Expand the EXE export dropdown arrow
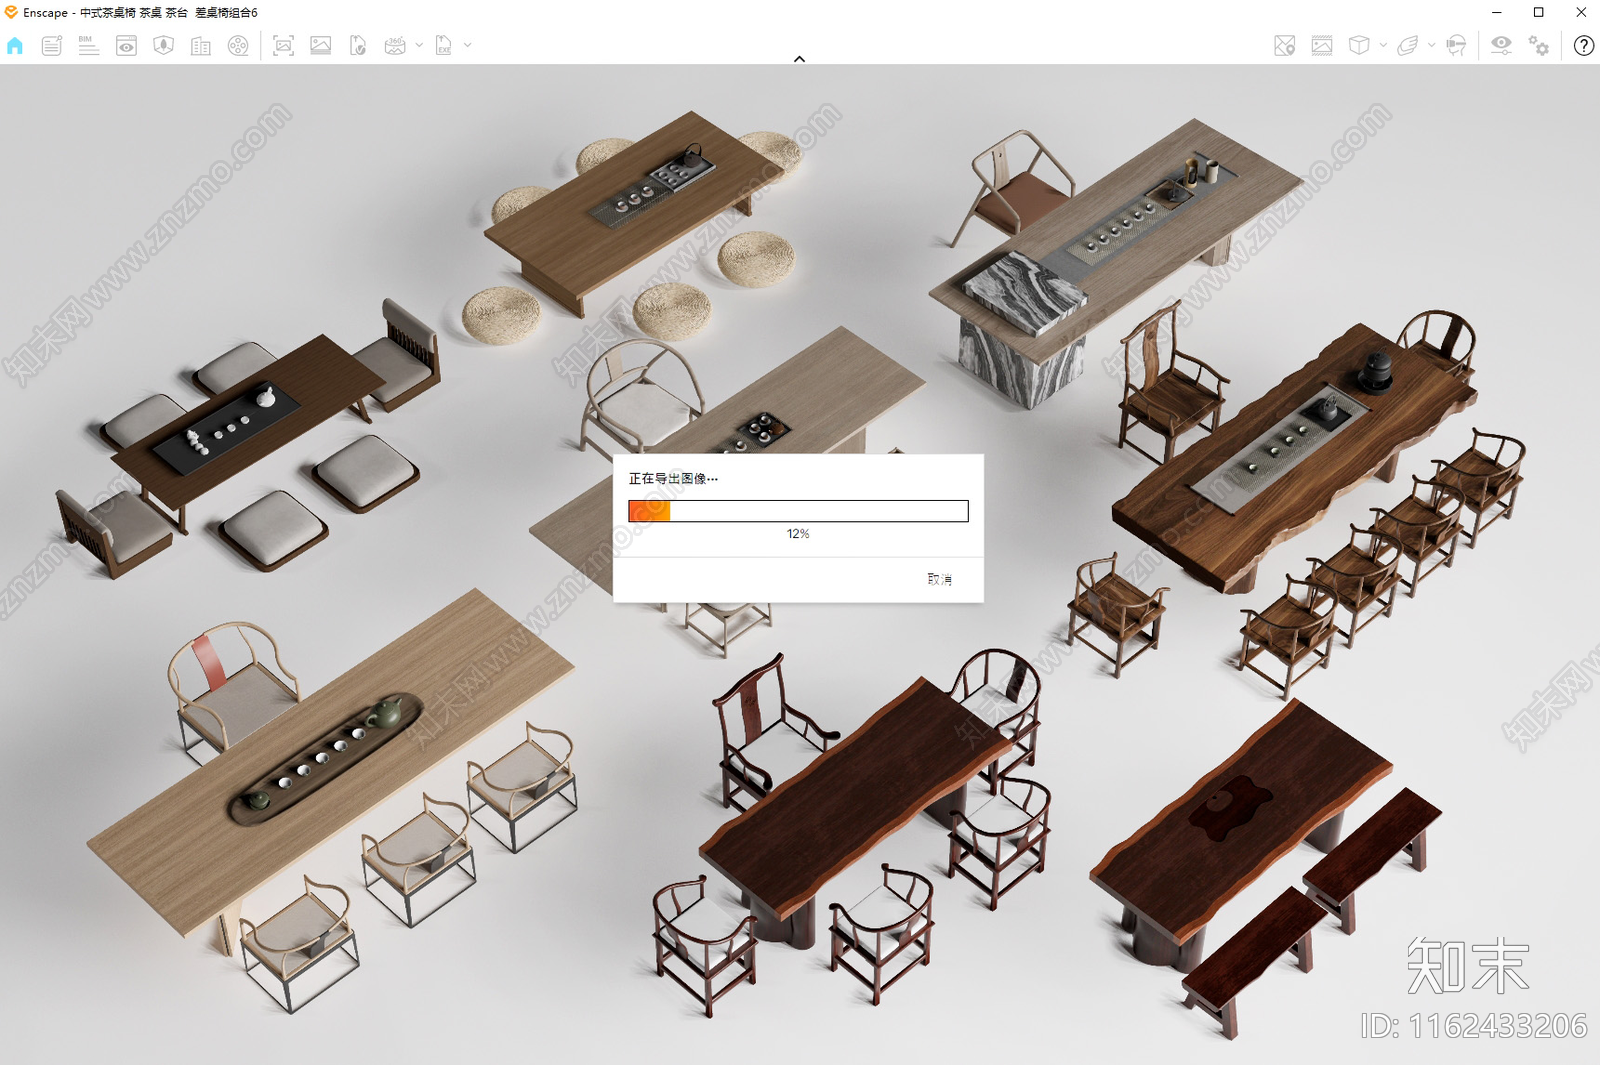The width and height of the screenshot is (1600, 1065). (x=467, y=45)
